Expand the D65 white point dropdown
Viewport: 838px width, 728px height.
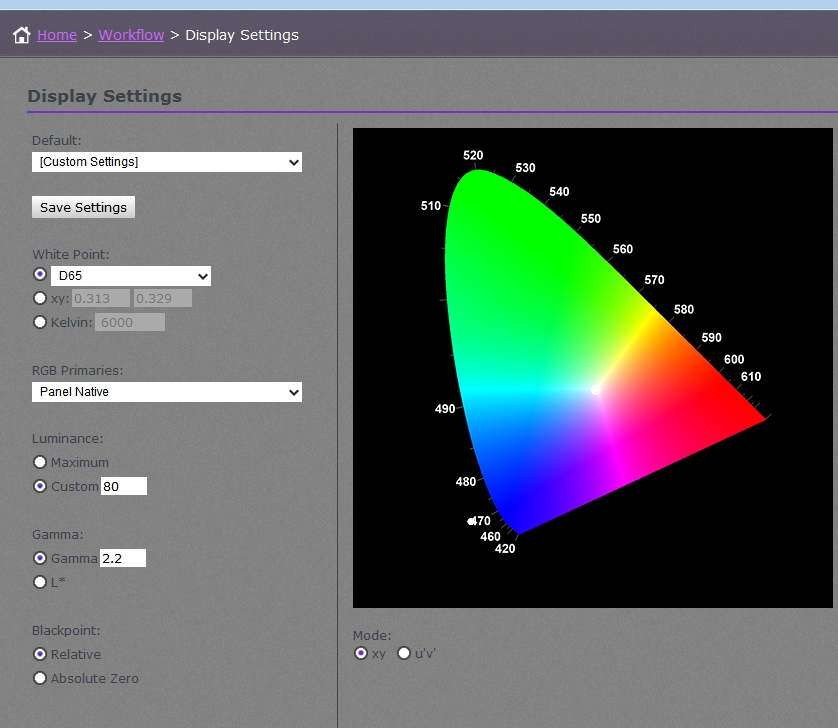pyautogui.click(x=131, y=276)
